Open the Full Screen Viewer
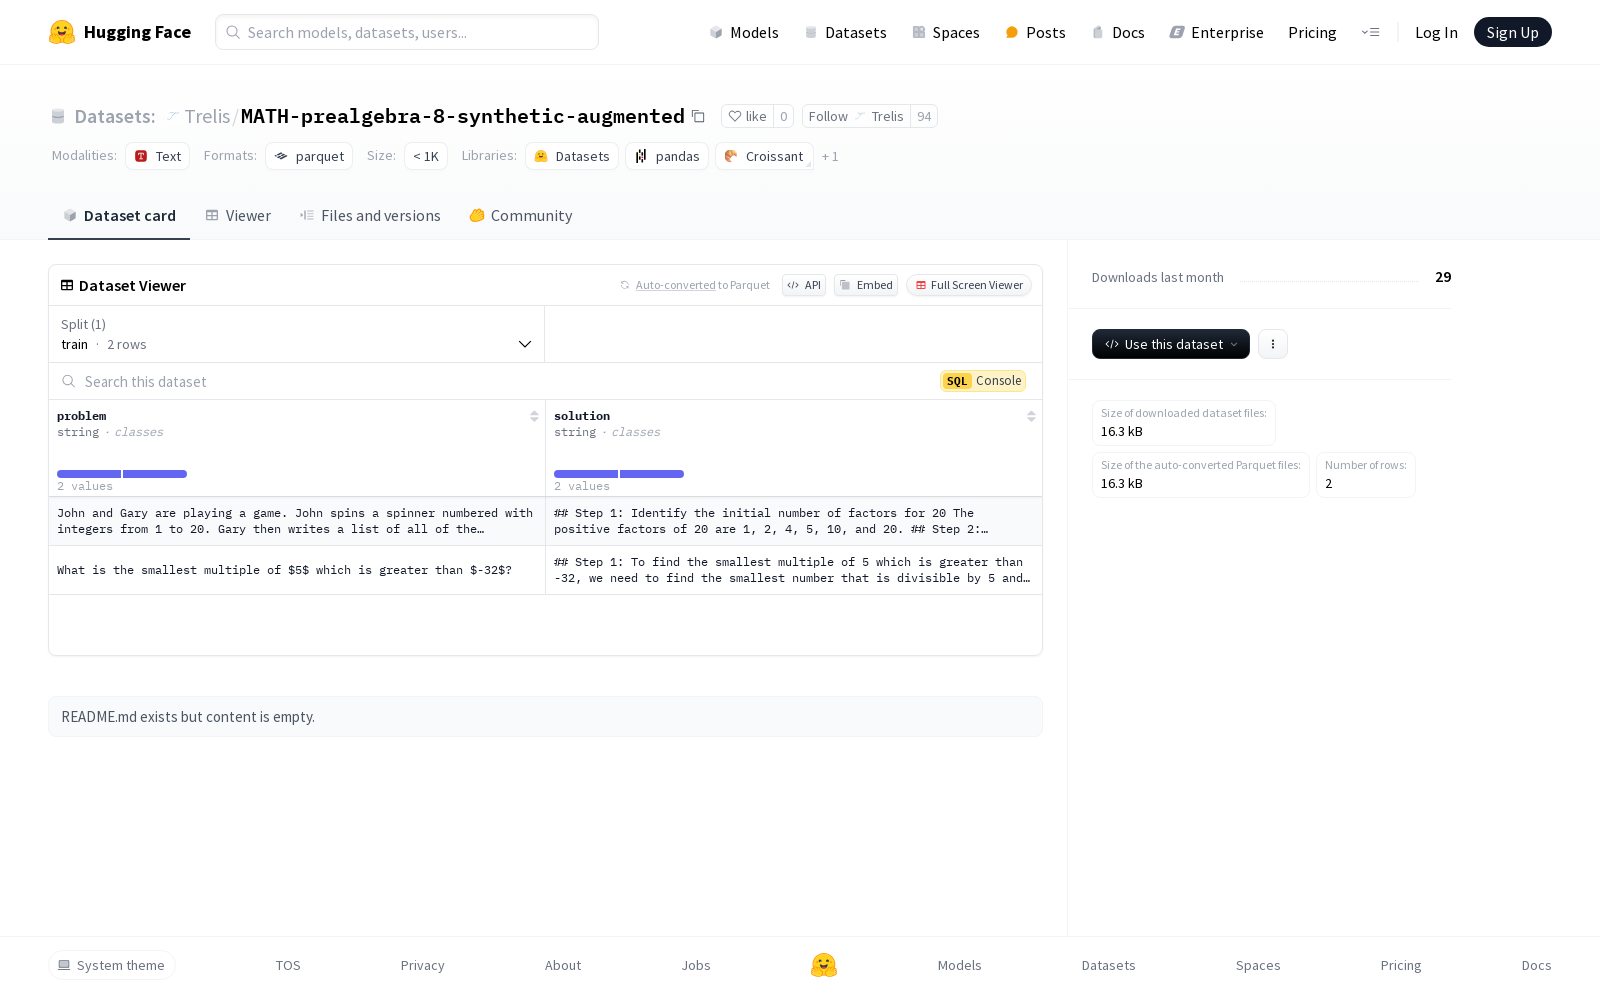1600x1000 pixels. tap(969, 285)
